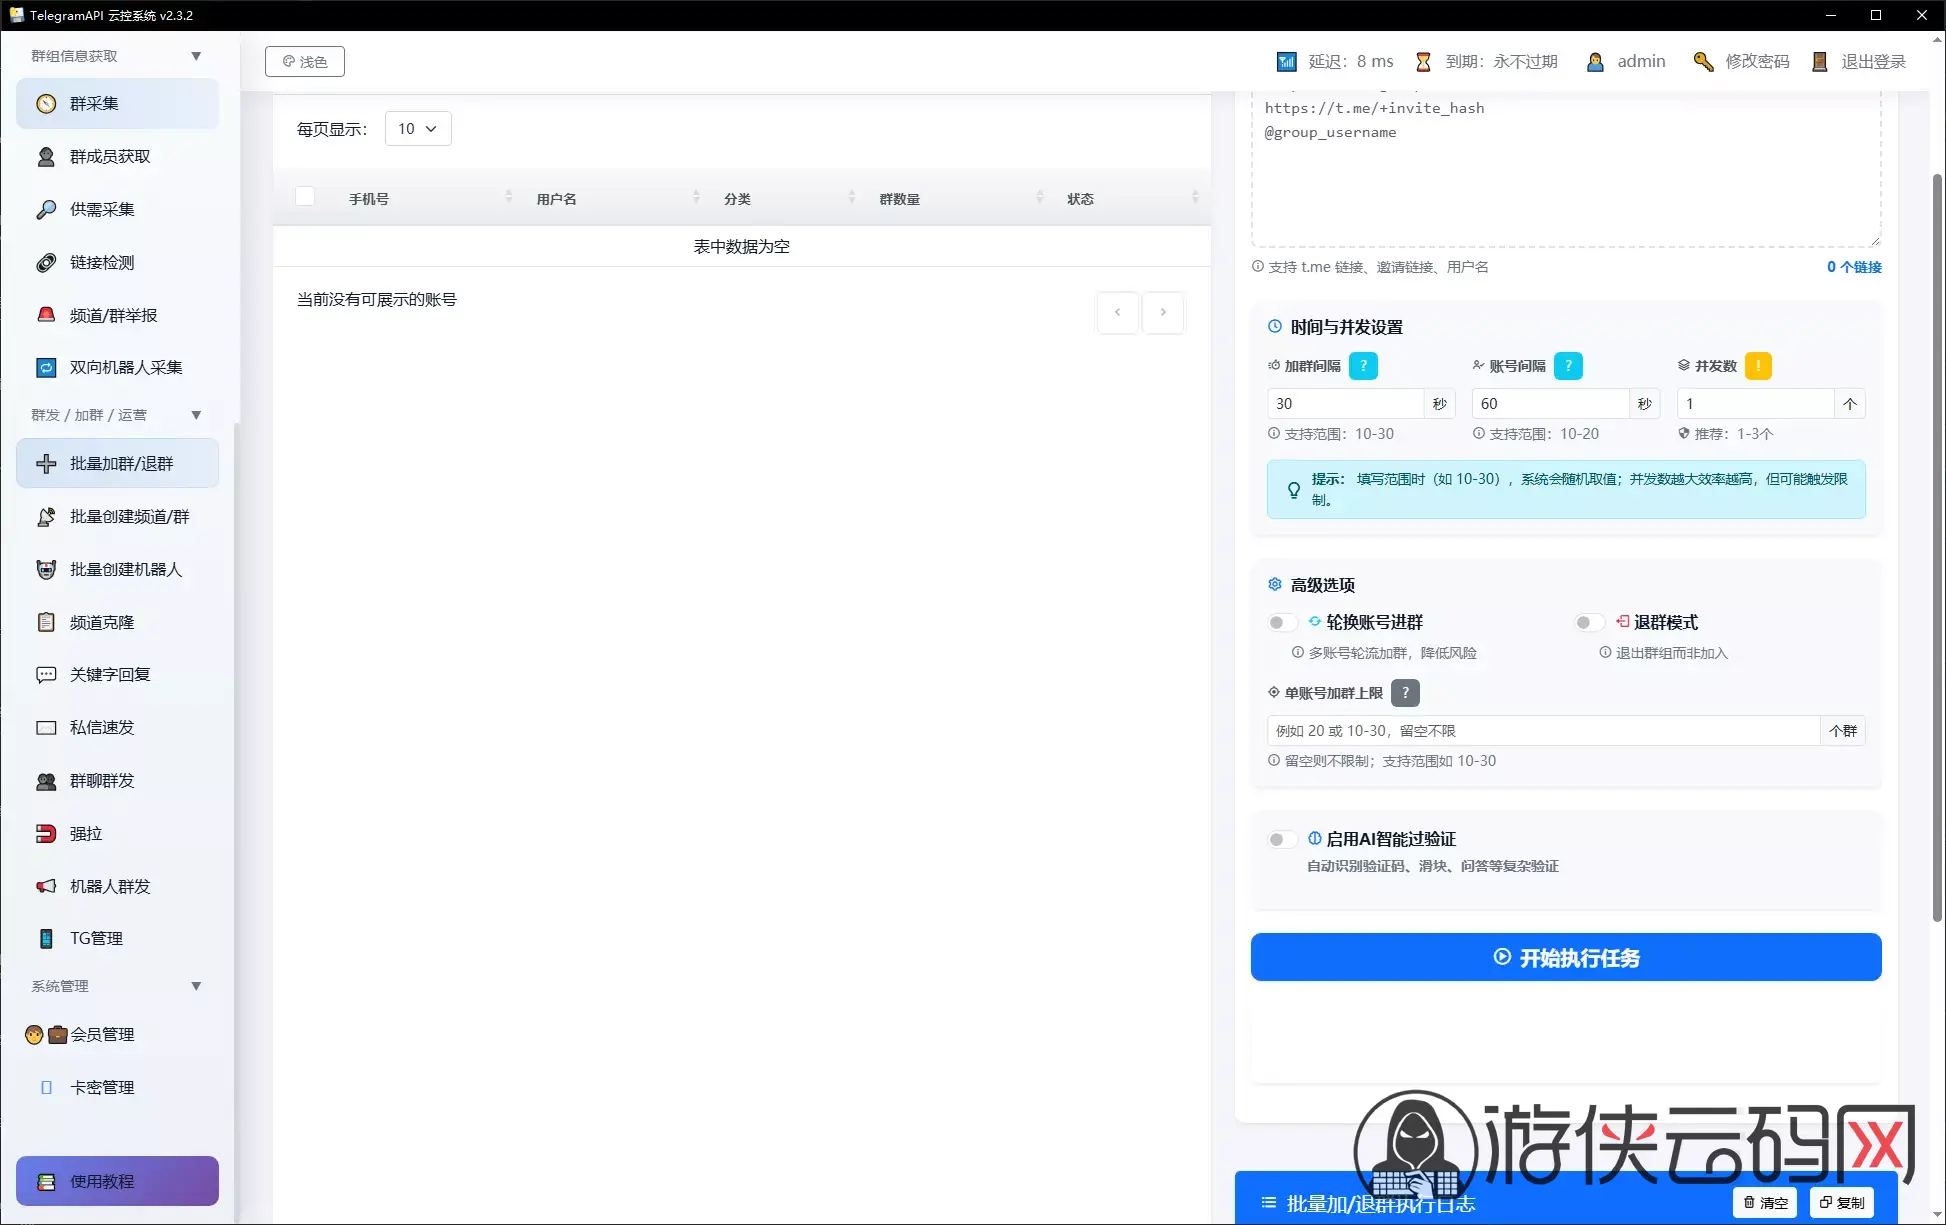The image size is (1946, 1225).
Task: Click the 群采集 clock icon
Action: pos(46,104)
